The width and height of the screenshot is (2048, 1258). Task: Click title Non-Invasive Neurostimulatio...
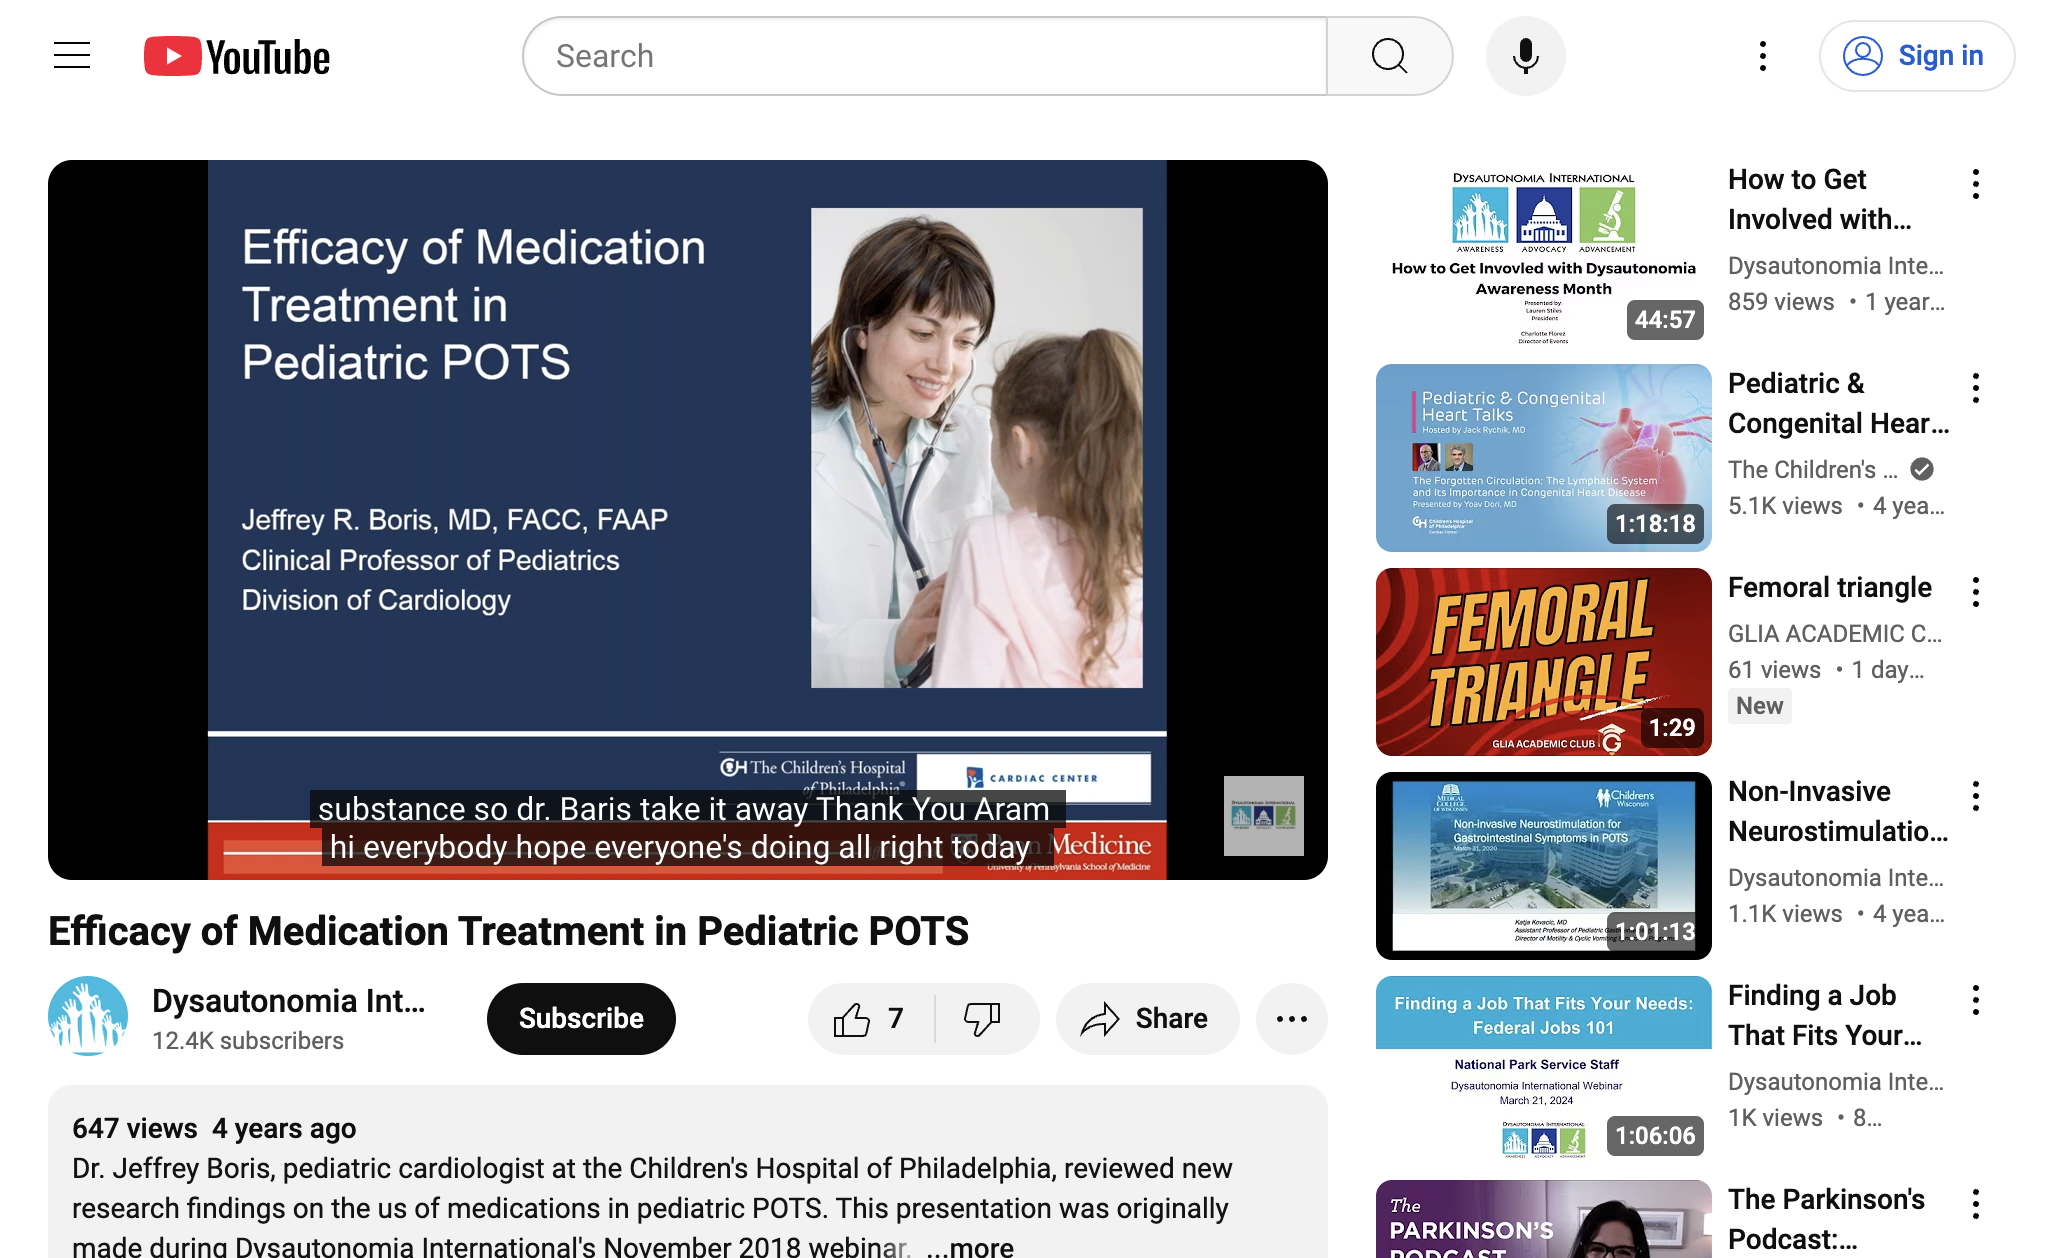[x=1838, y=812]
